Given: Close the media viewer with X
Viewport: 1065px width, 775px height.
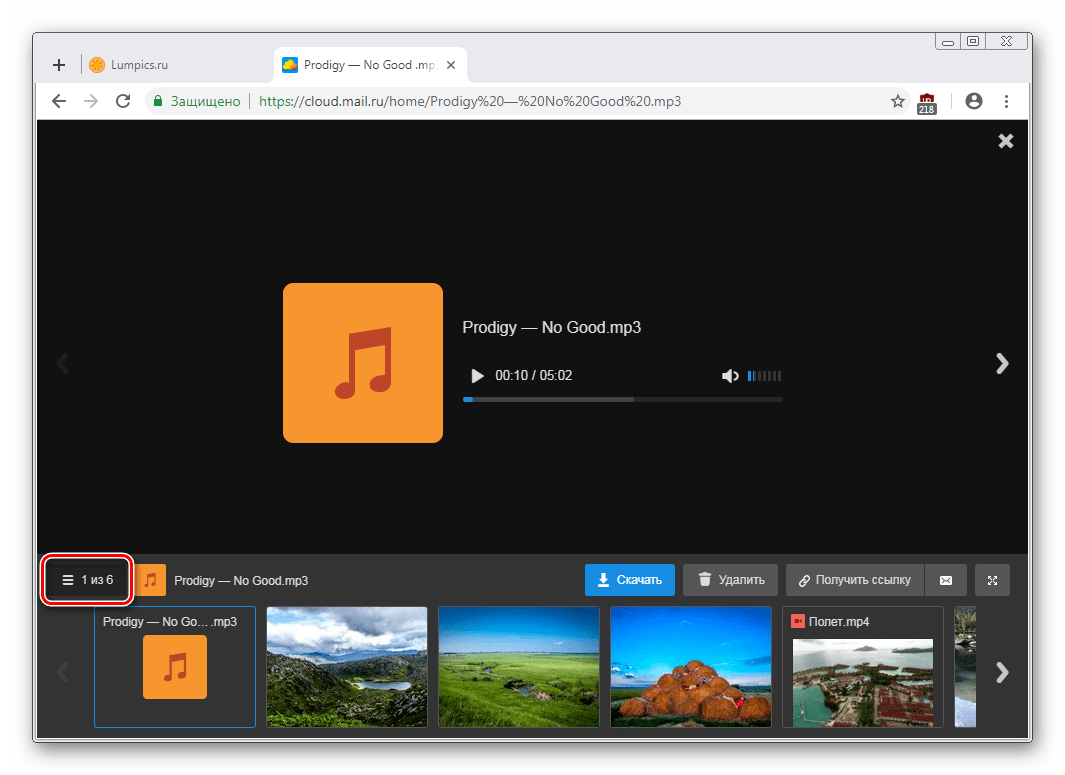Looking at the screenshot, I should 1005,141.
